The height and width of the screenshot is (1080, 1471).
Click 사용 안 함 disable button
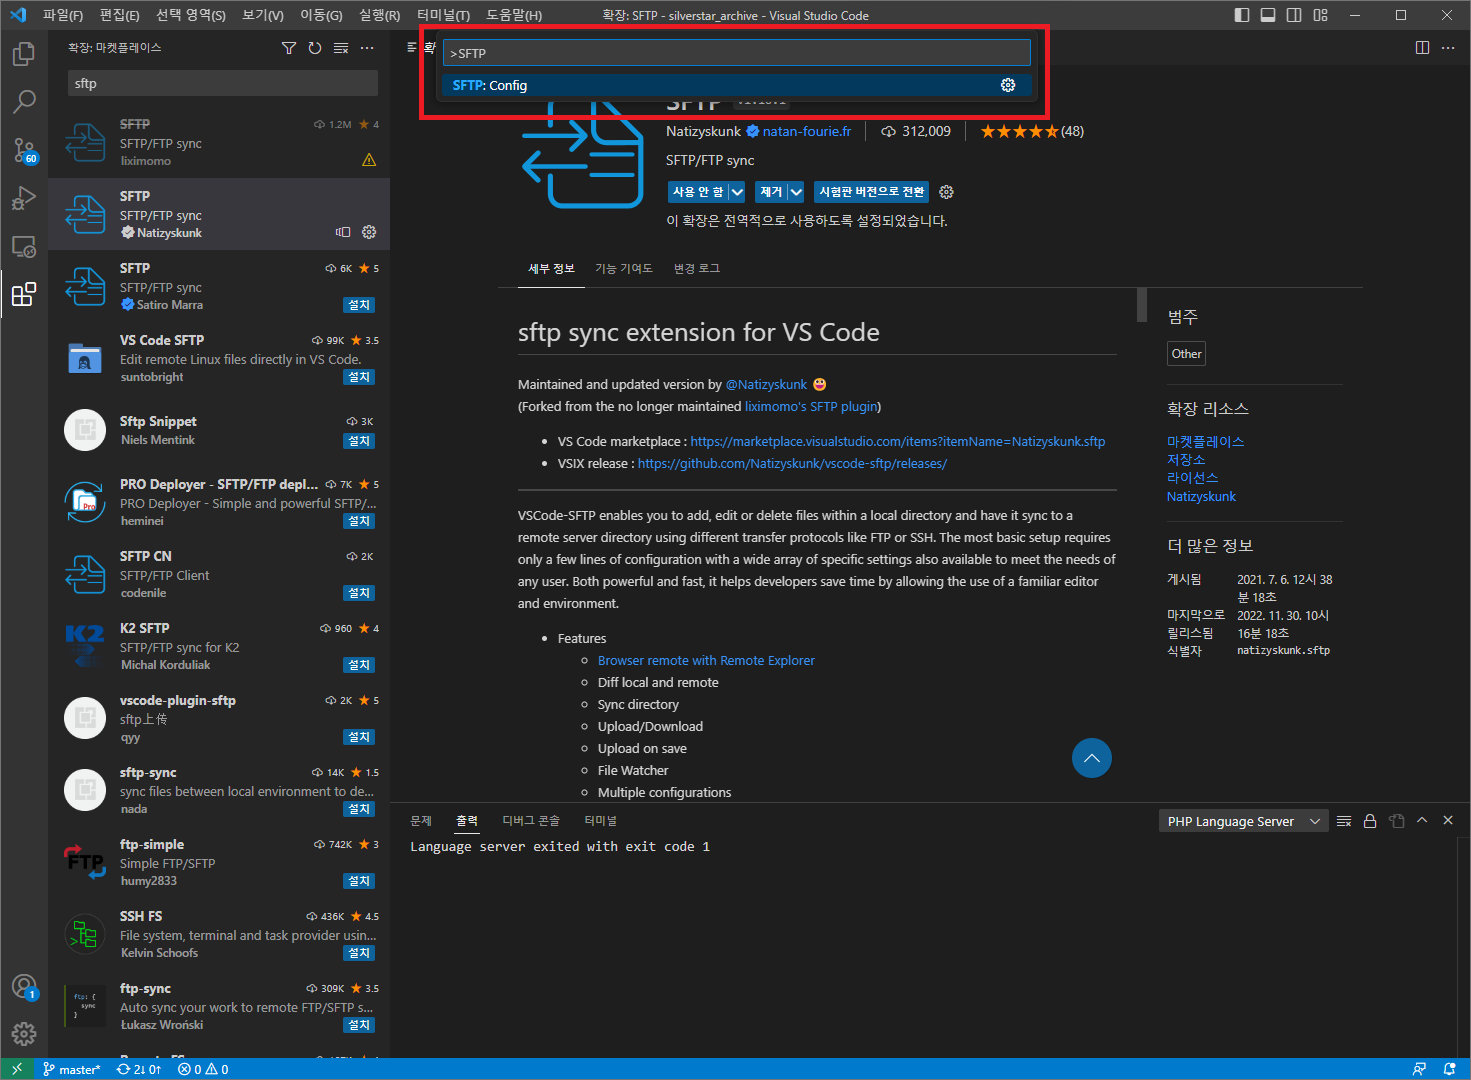698,192
